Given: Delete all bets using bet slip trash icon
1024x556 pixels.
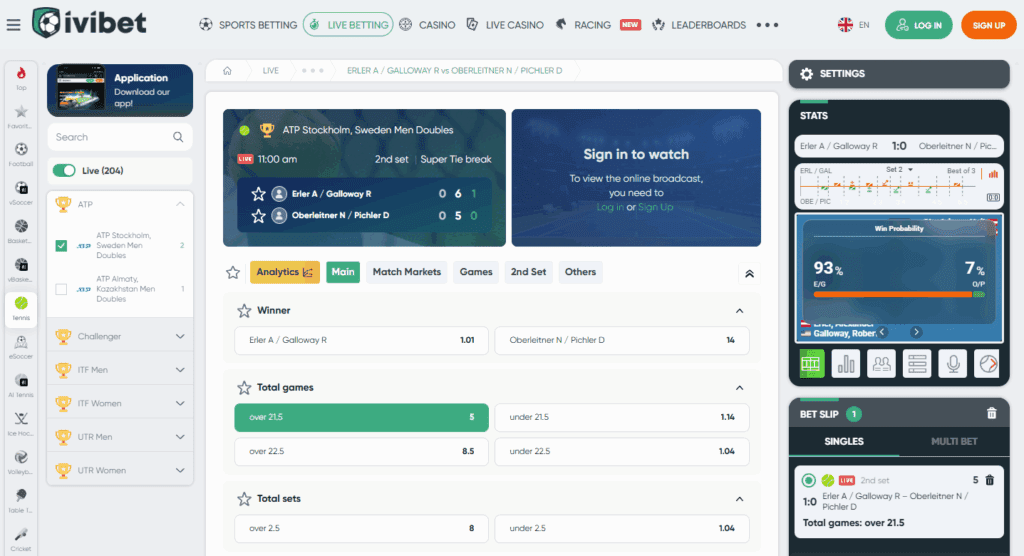Looking at the screenshot, I should 991,413.
